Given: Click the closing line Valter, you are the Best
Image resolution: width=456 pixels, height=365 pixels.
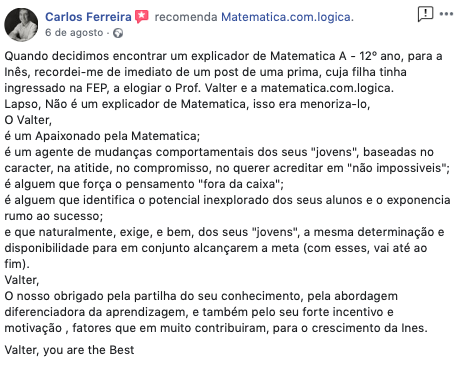Looking at the screenshot, I should [69, 350].
